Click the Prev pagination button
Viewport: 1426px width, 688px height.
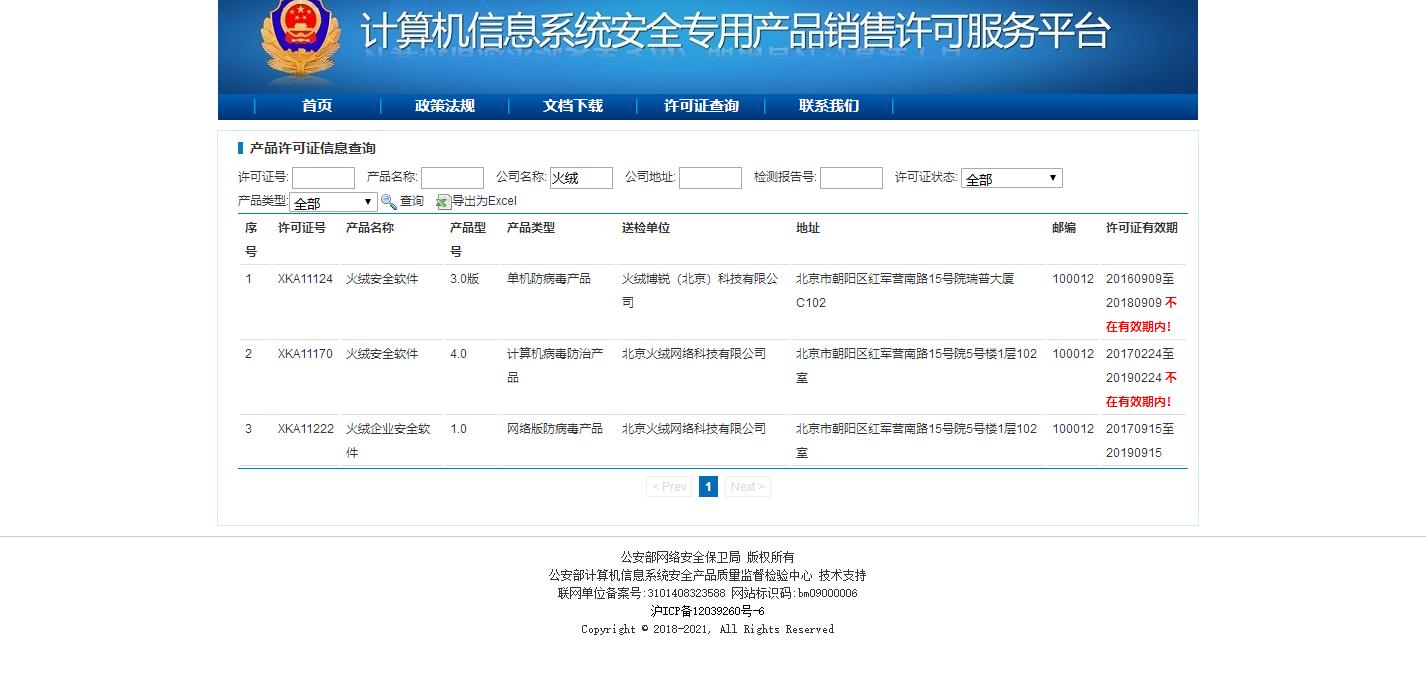click(669, 487)
